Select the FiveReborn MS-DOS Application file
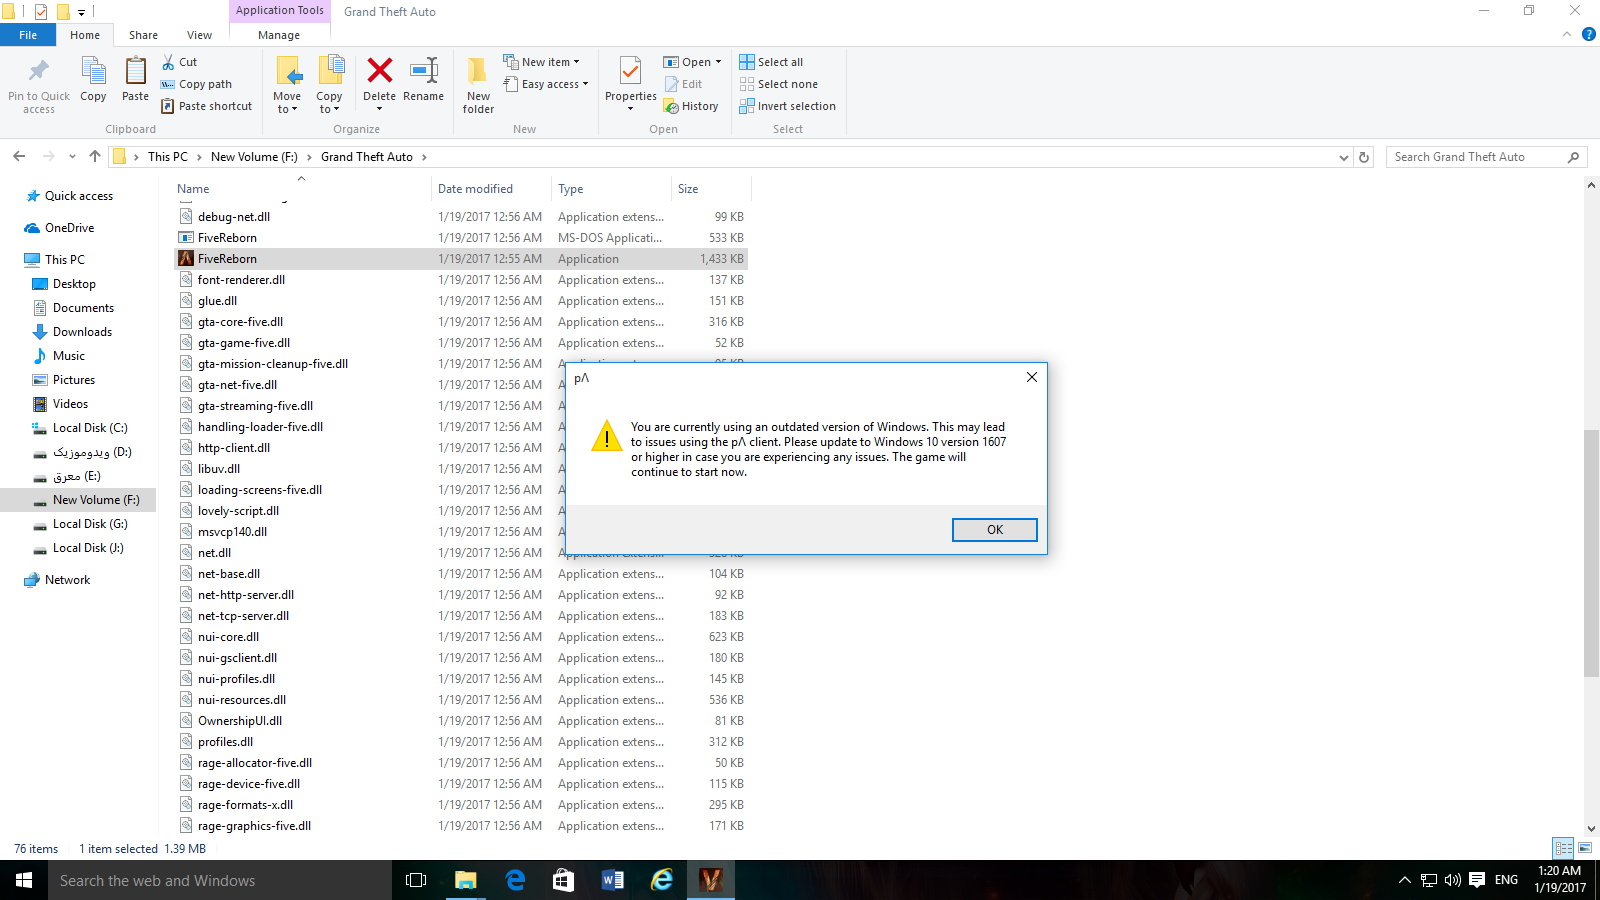 [227, 238]
